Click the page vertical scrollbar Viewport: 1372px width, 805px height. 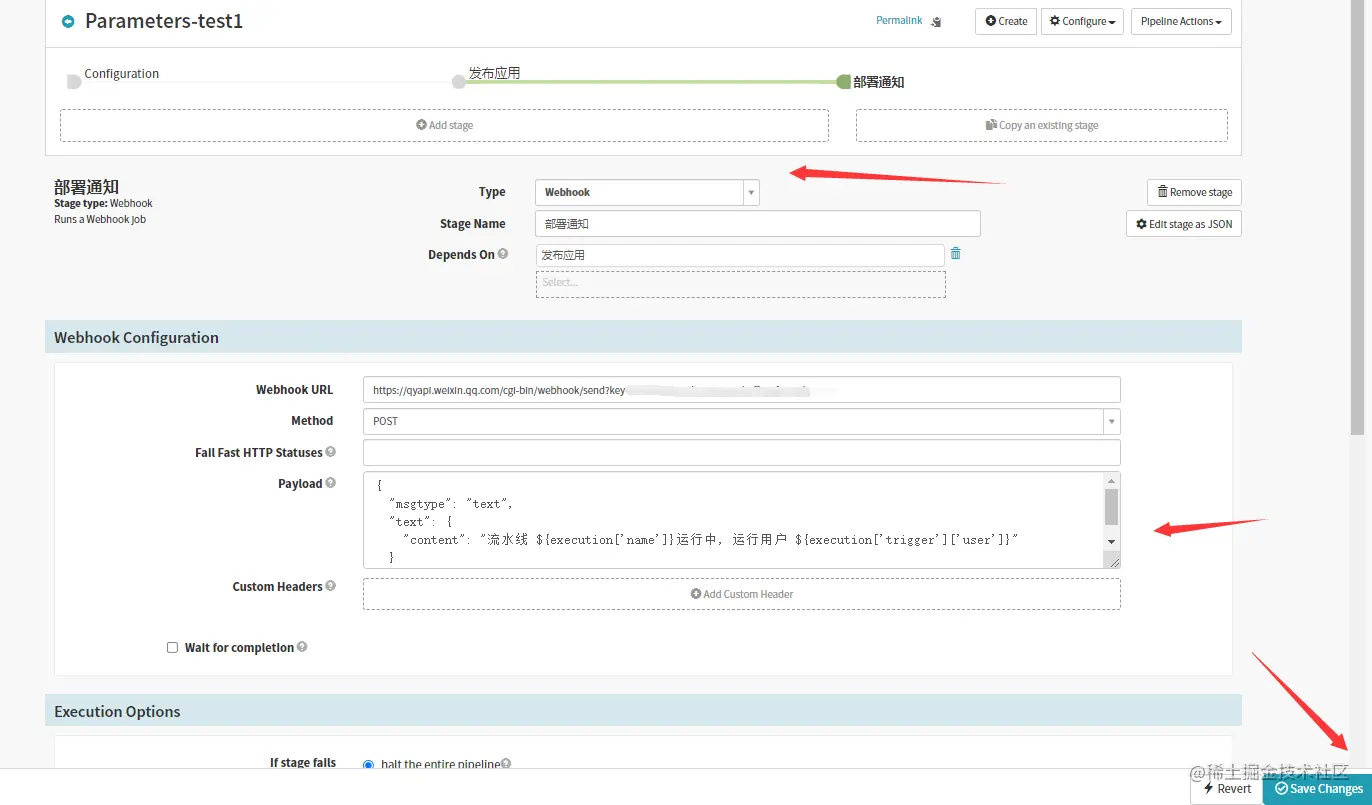(1357, 218)
